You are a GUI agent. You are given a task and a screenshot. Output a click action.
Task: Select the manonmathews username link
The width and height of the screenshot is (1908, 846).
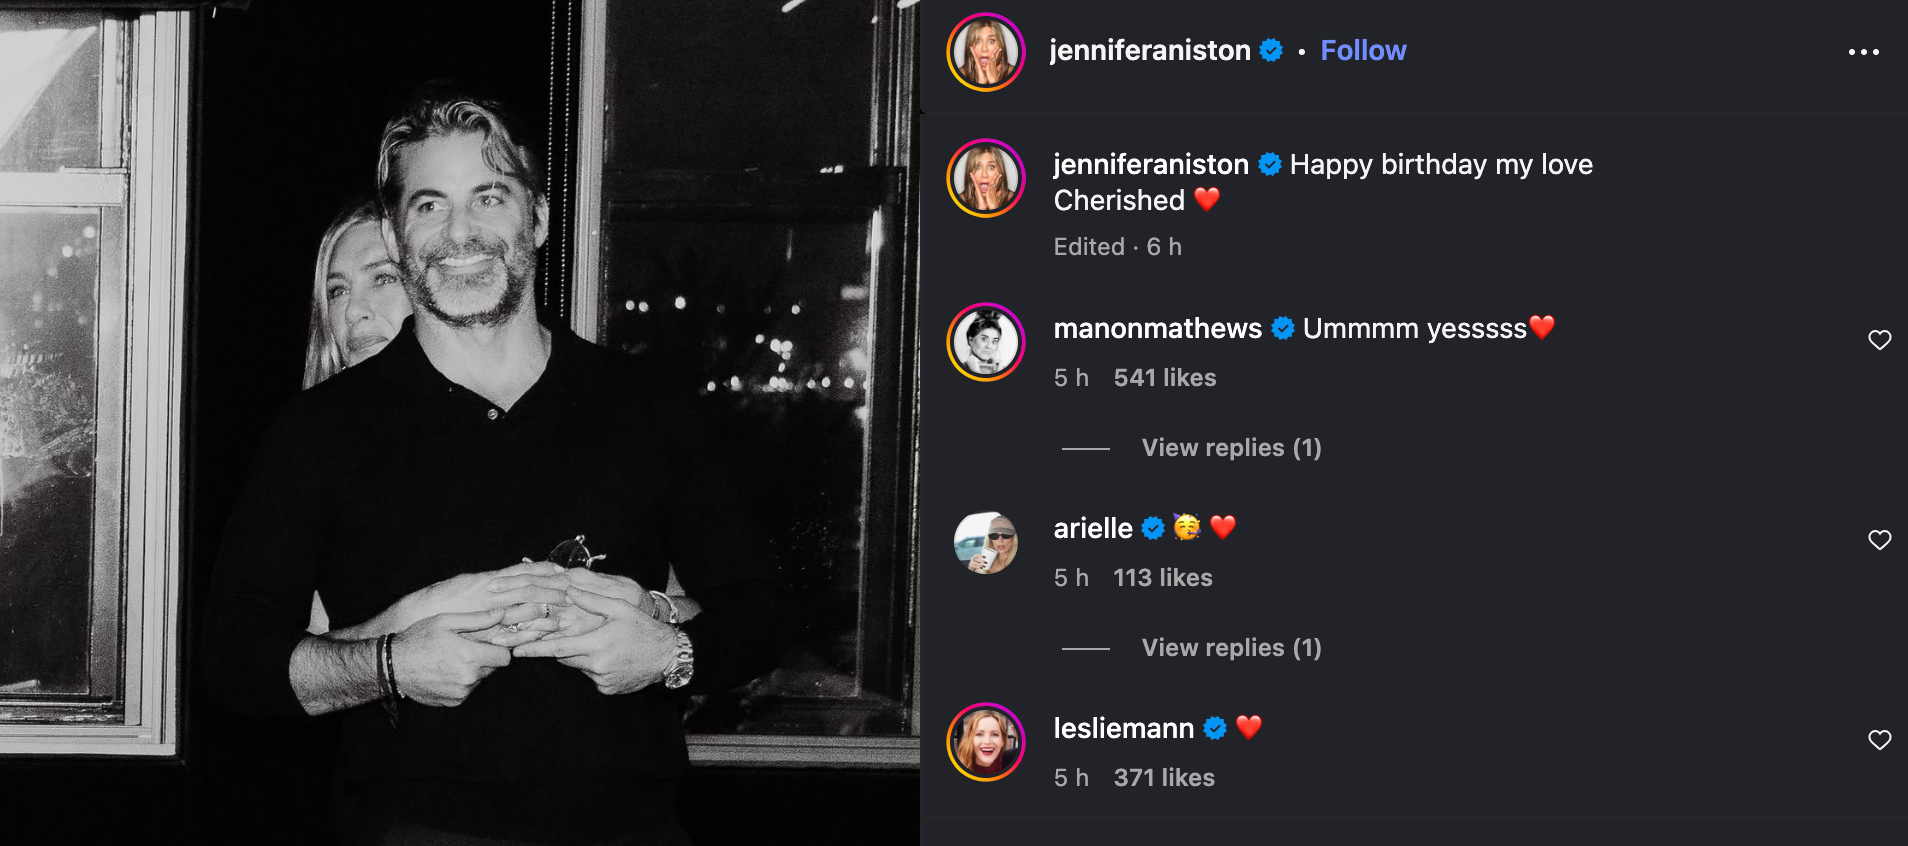[1157, 328]
